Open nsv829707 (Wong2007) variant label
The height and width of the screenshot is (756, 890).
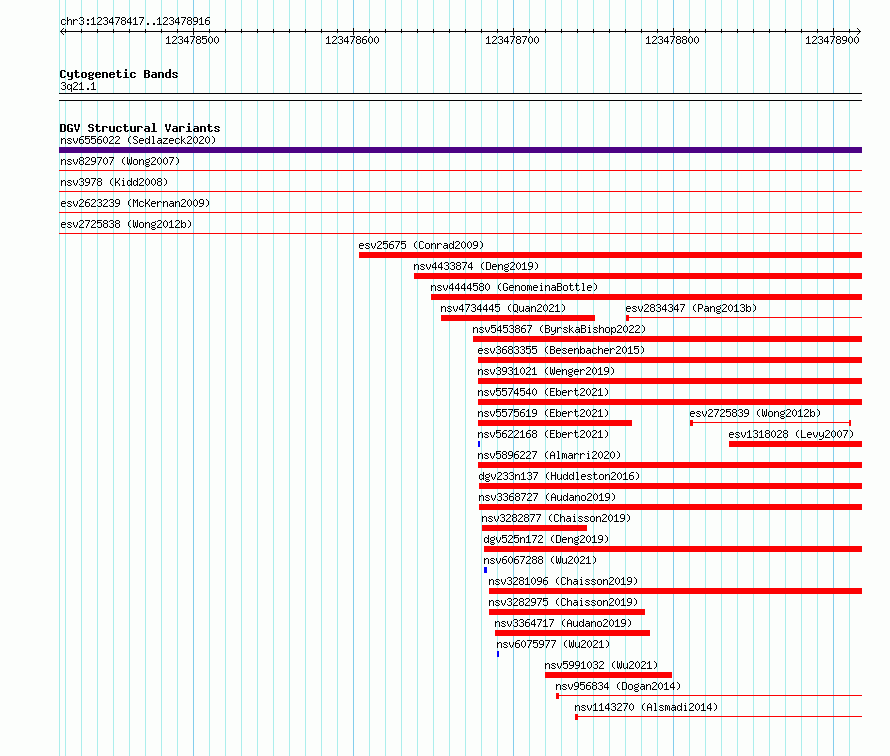120,161
